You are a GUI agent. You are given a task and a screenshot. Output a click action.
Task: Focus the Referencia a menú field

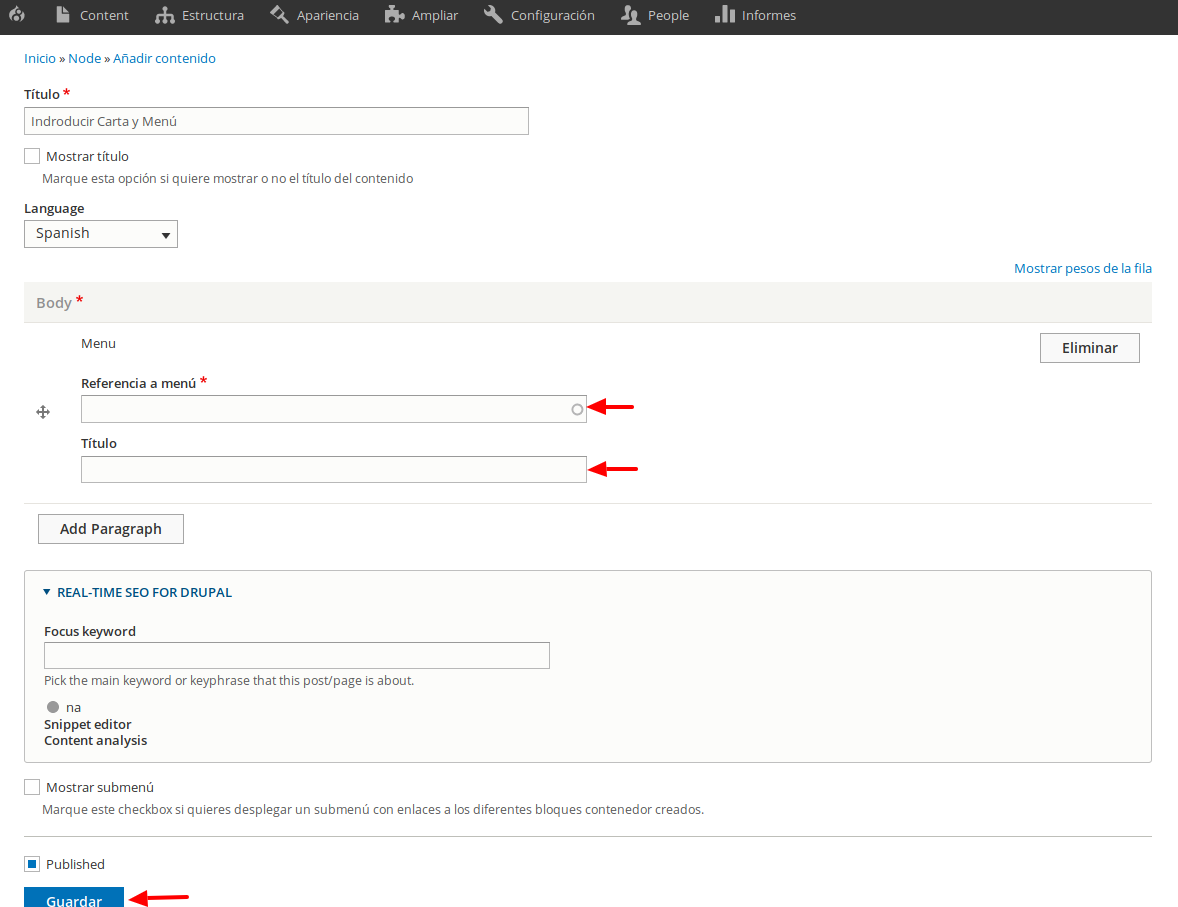pos(334,409)
